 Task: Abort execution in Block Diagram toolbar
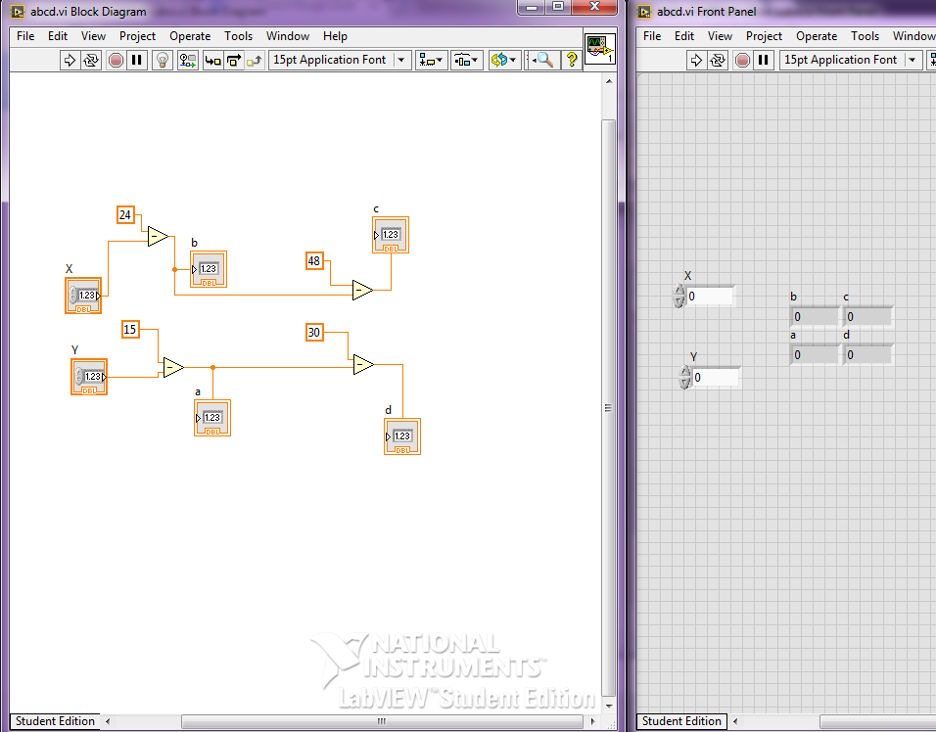(x=116, y=60)
